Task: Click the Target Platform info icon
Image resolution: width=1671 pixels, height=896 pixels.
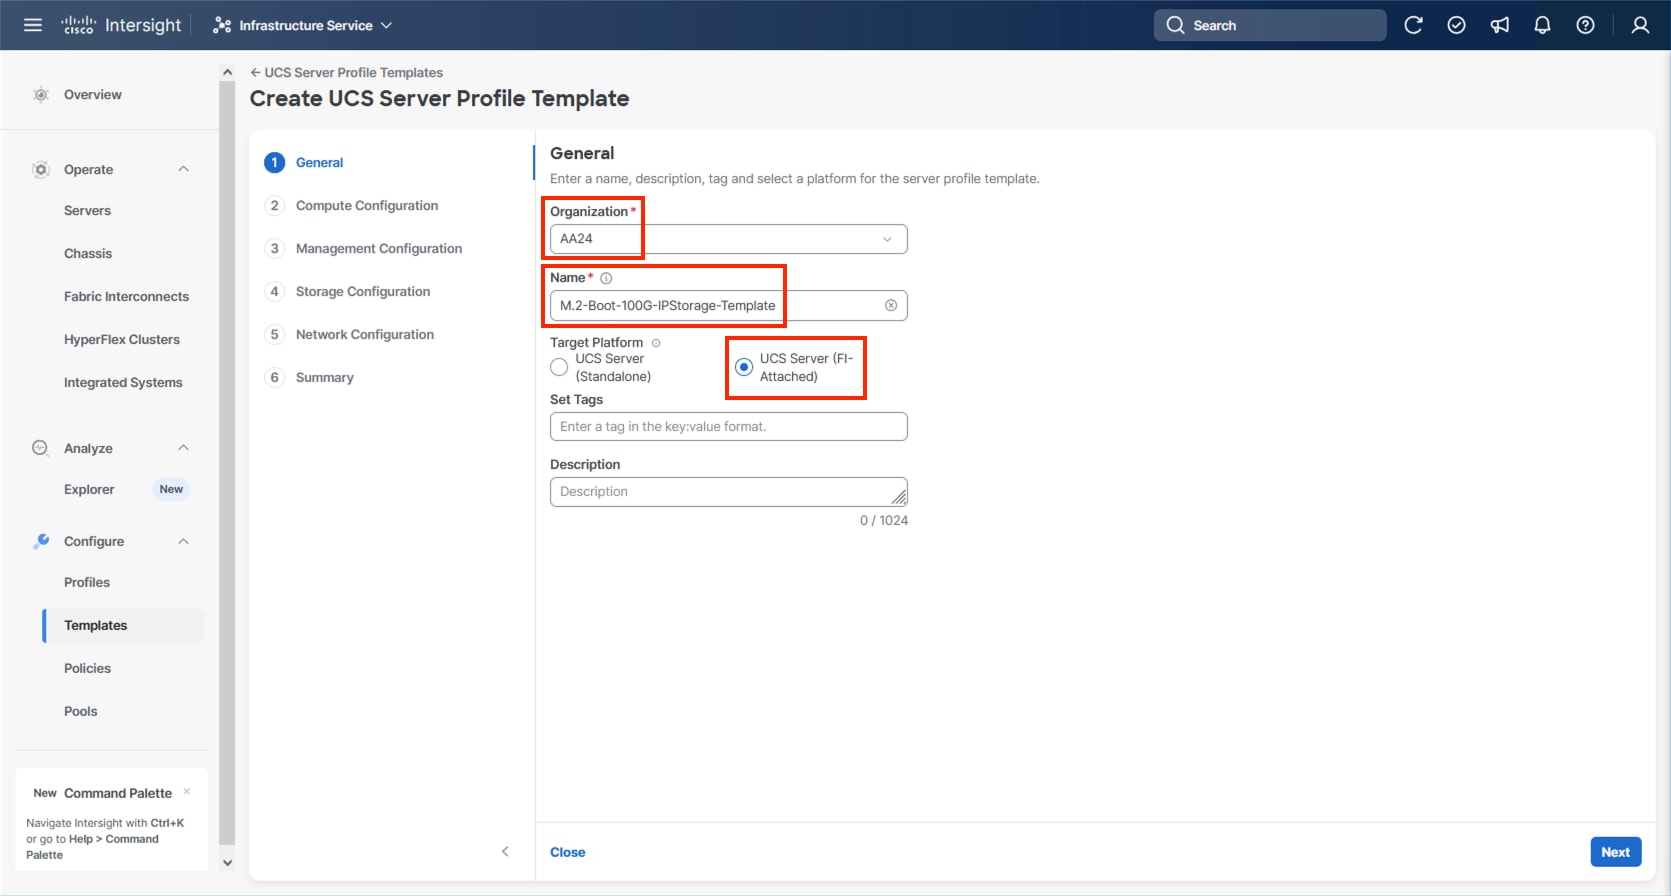Action: [x=656, y=343]
